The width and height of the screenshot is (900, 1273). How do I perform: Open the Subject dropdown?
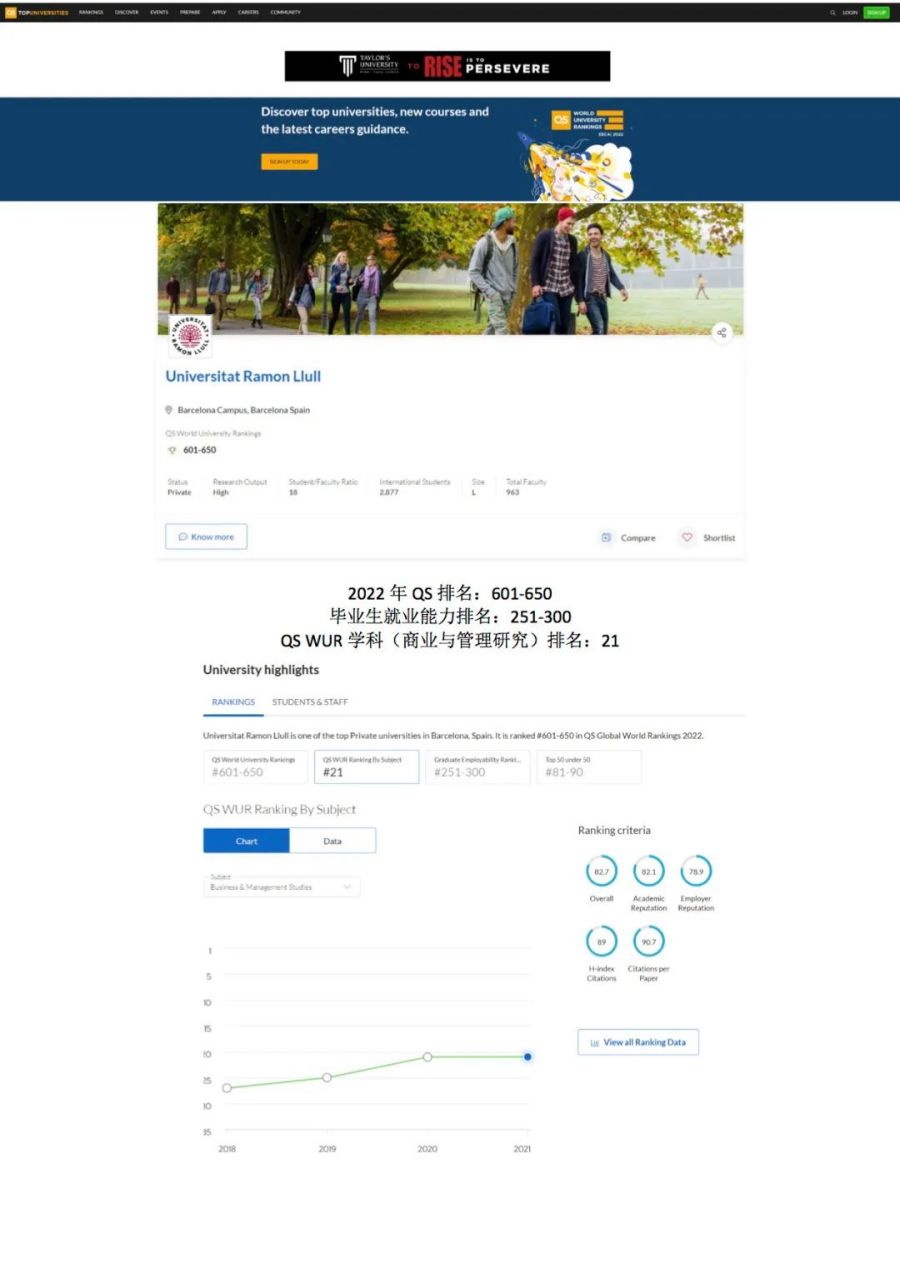pos(282,886)
